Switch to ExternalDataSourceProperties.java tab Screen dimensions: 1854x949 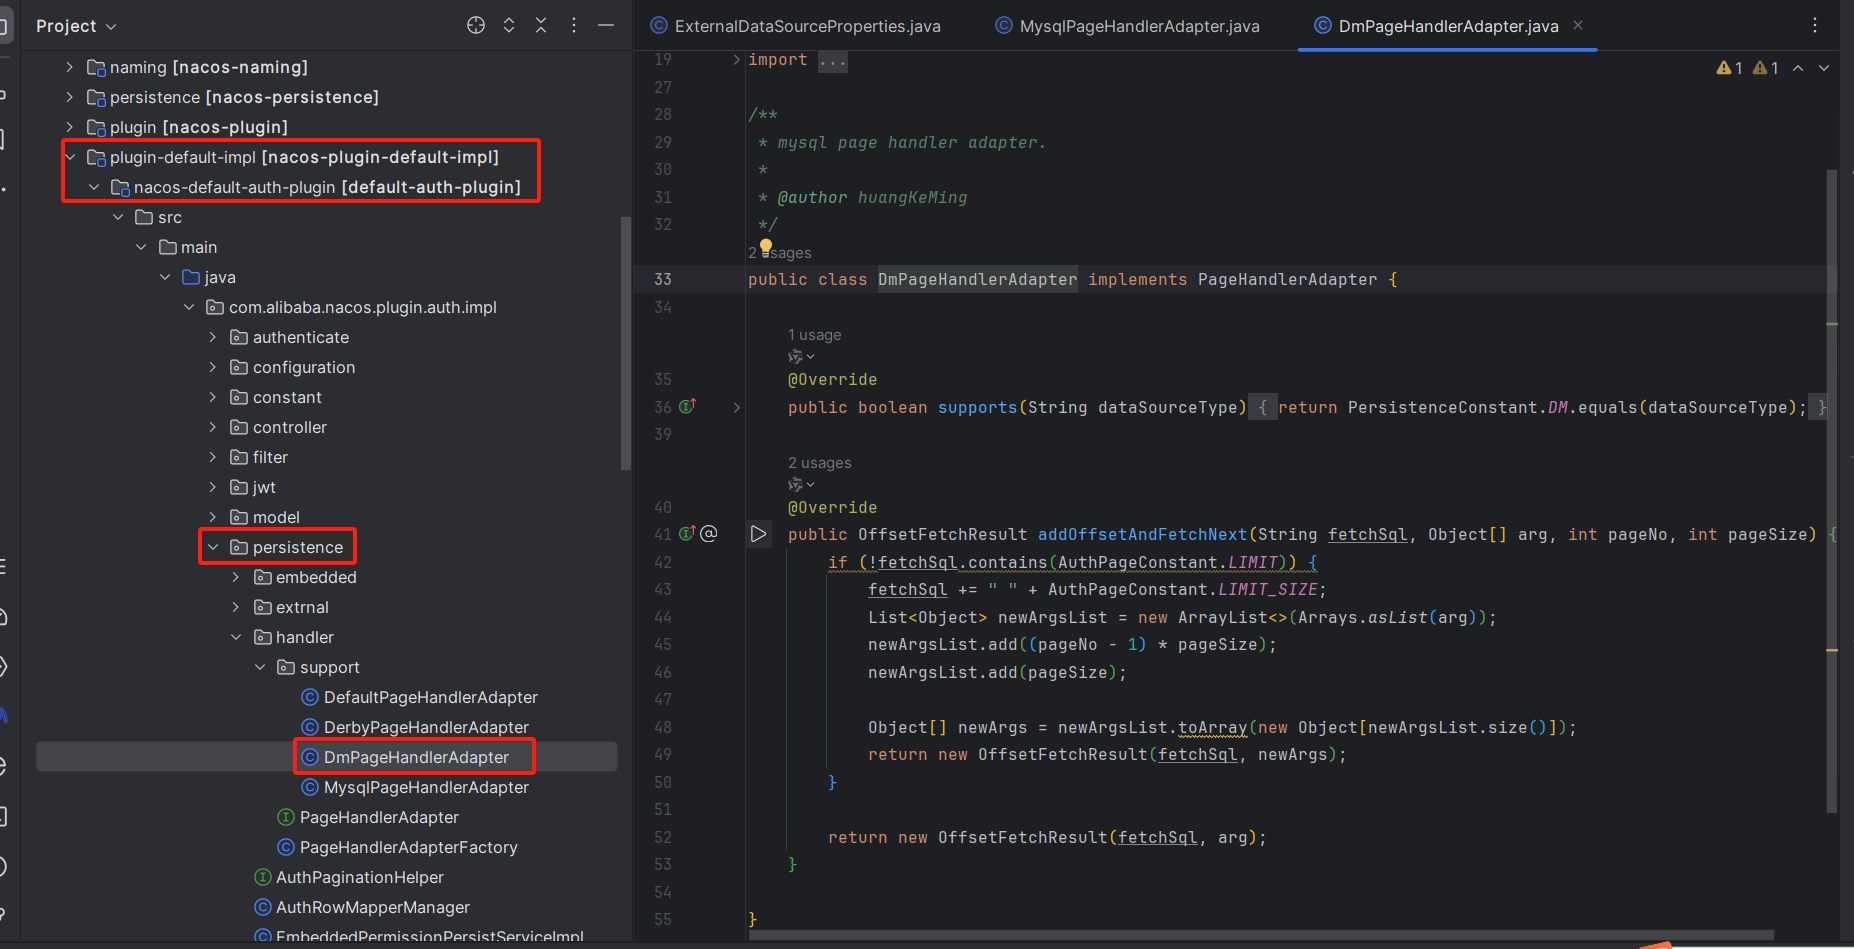(x=795, y=26)
